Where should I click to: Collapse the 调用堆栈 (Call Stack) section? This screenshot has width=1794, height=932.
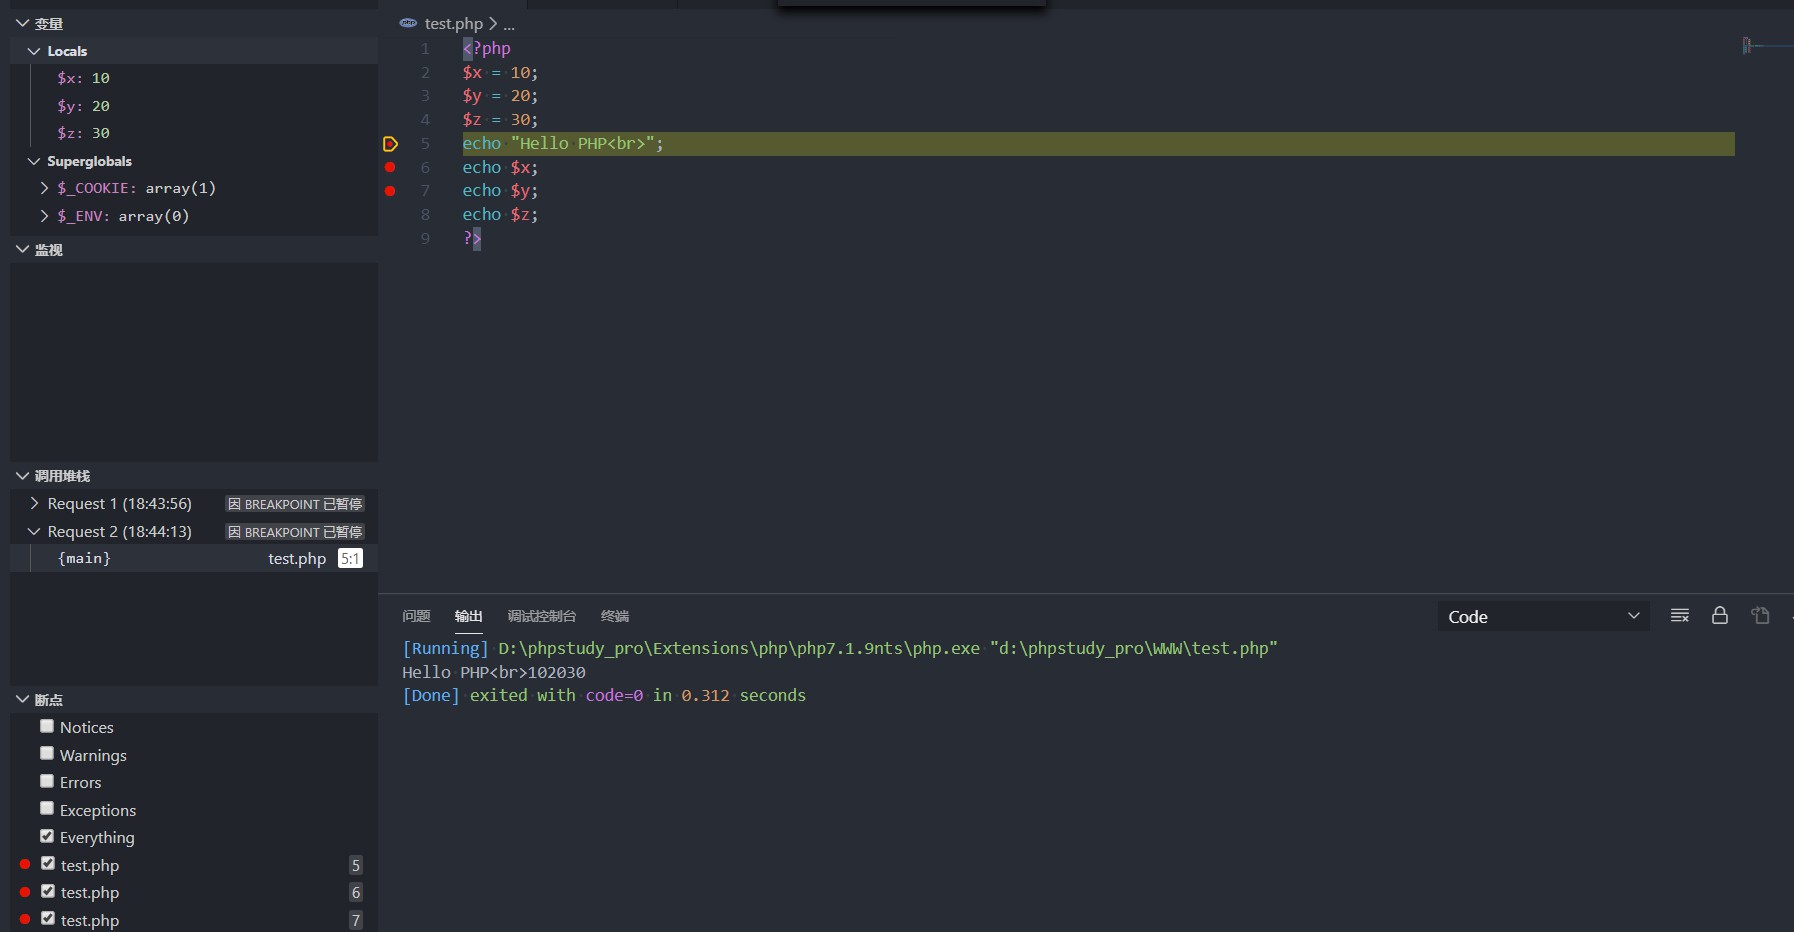pos(22,476)
